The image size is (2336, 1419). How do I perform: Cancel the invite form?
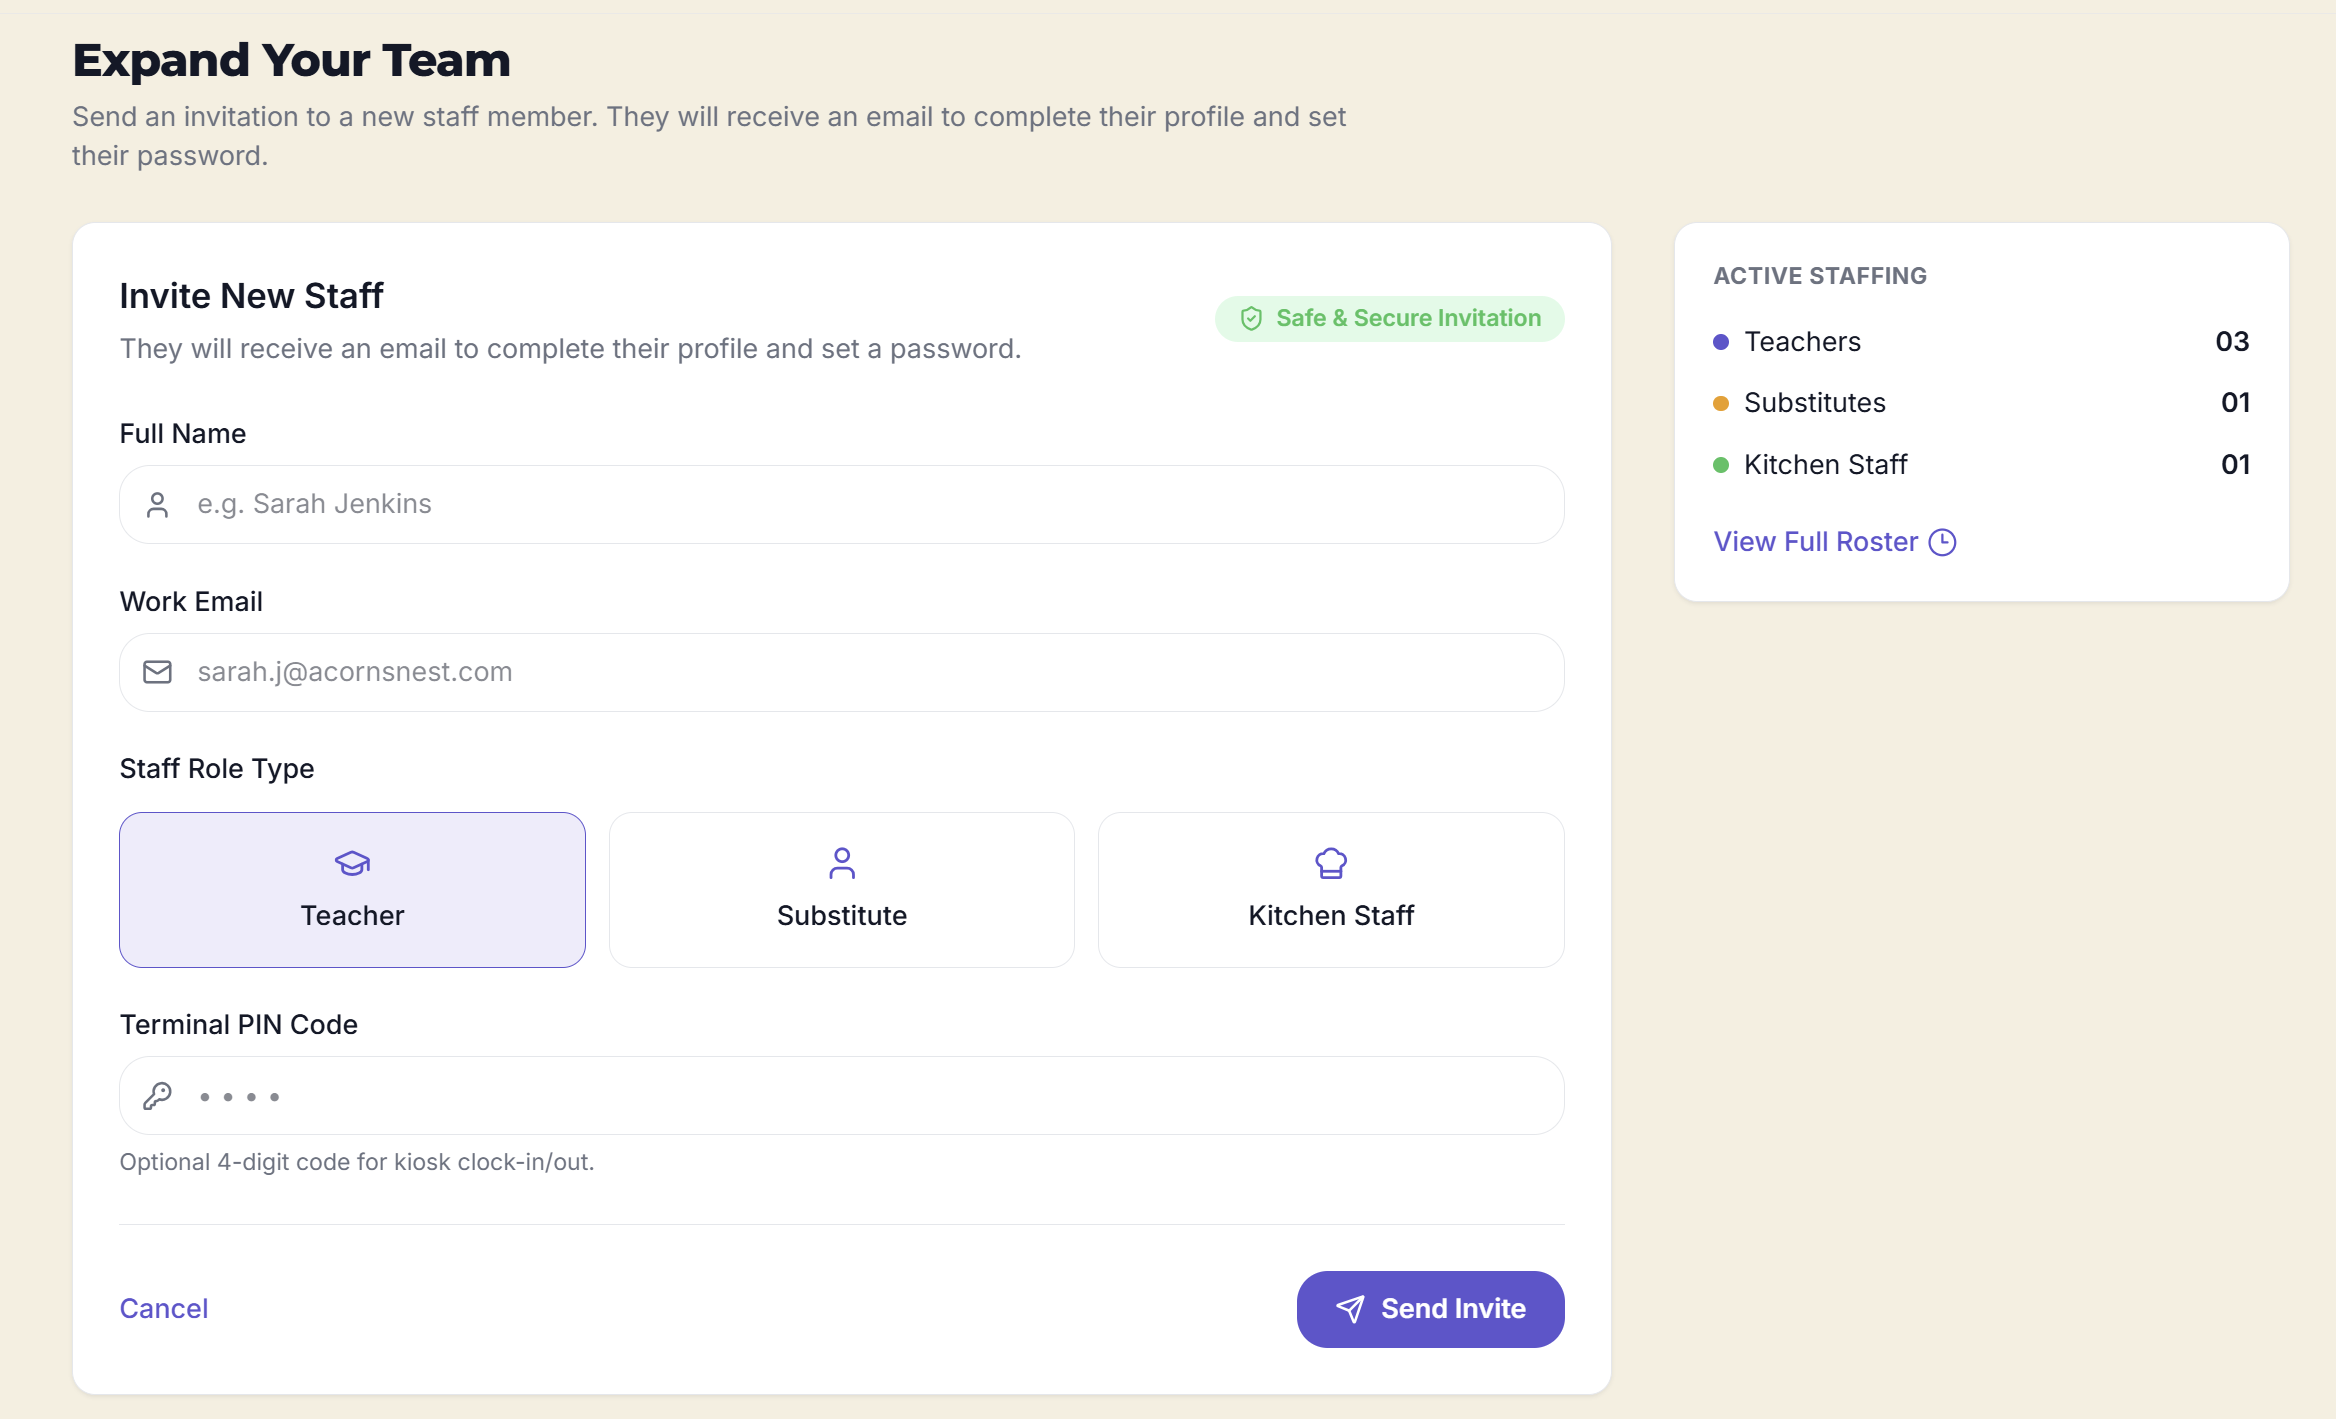164,1309
